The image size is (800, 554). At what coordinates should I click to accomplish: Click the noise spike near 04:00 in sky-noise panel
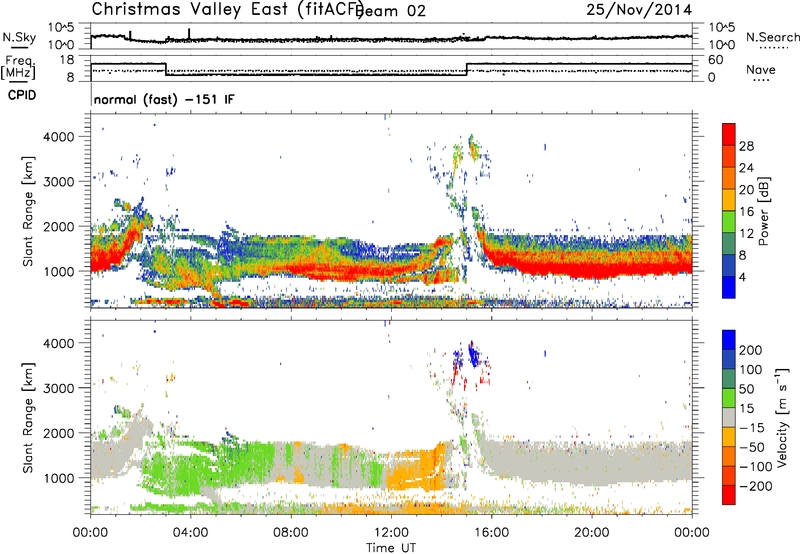click(x=189, y=34)
